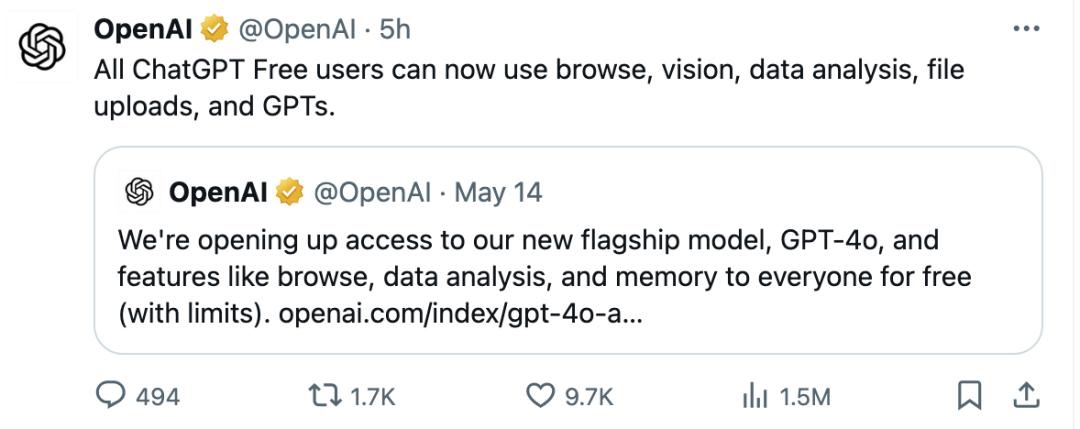The width and height of the screenshot is (1080, 429).
Task: Open the openai.com/index/gpt-4o link
Action: pos(462,313)
